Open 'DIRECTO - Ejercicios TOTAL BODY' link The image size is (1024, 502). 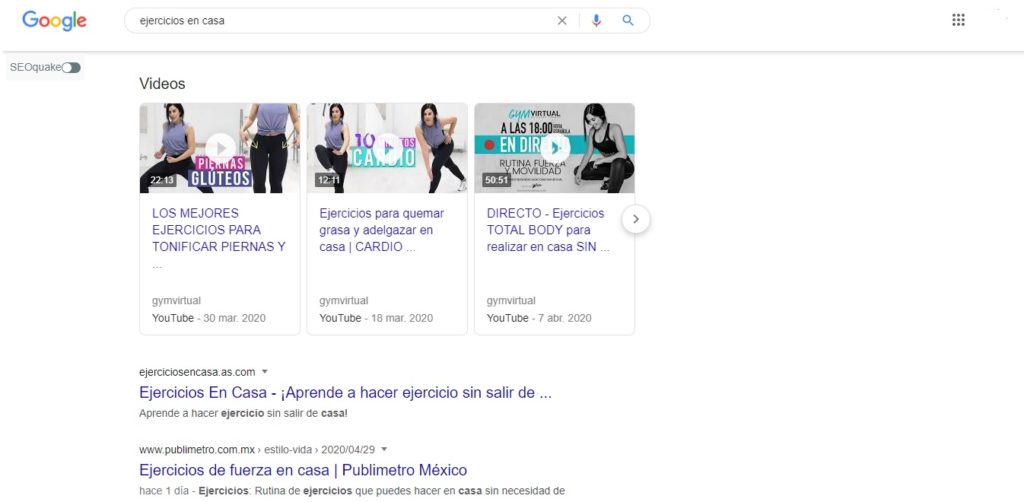tap(548, 230)
